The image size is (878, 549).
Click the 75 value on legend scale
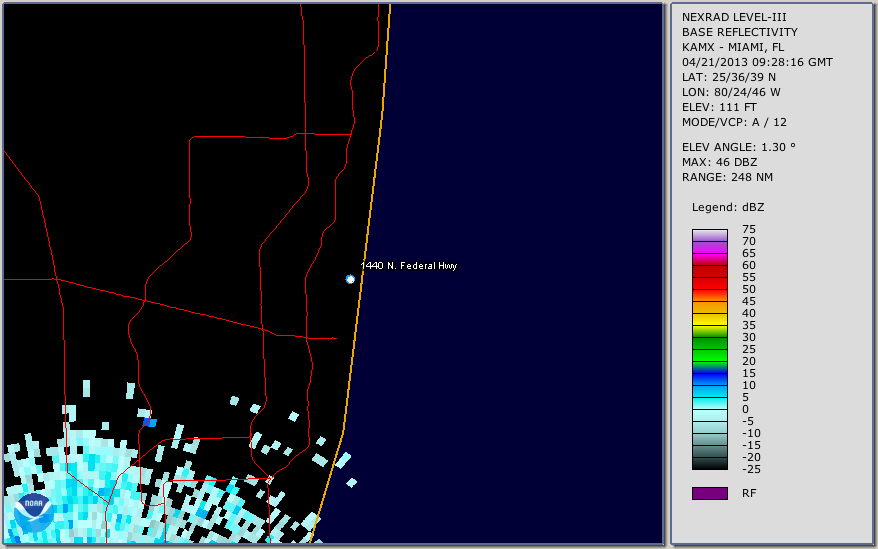pos(749,229)
